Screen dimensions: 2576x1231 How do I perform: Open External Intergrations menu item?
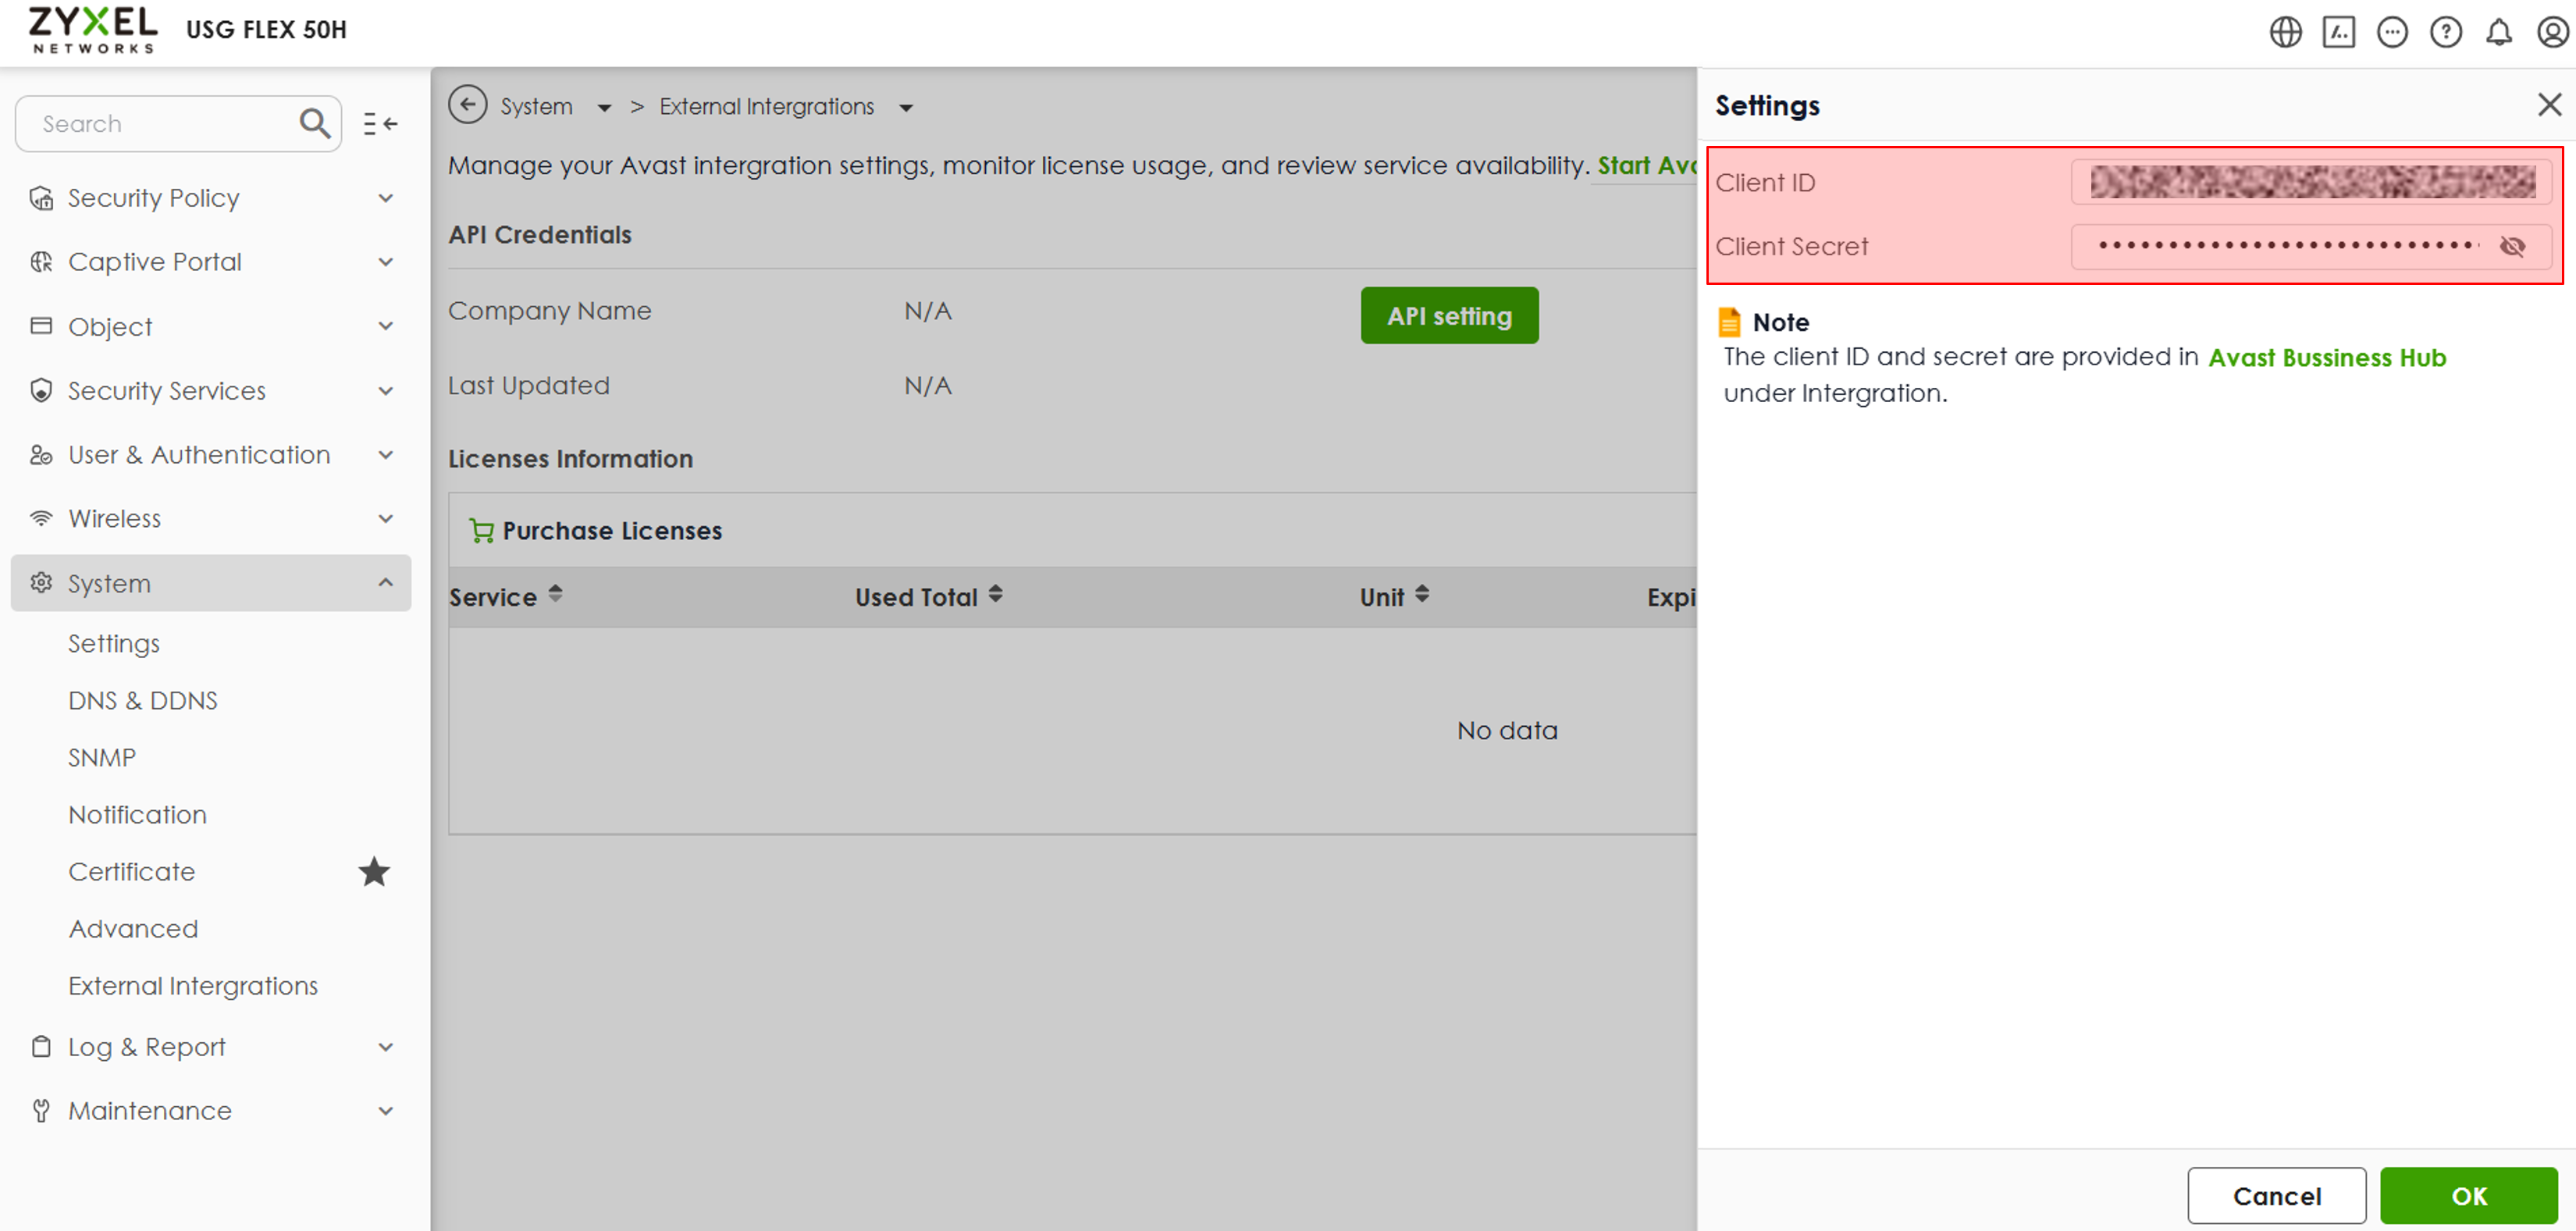[x=193, y=985]
